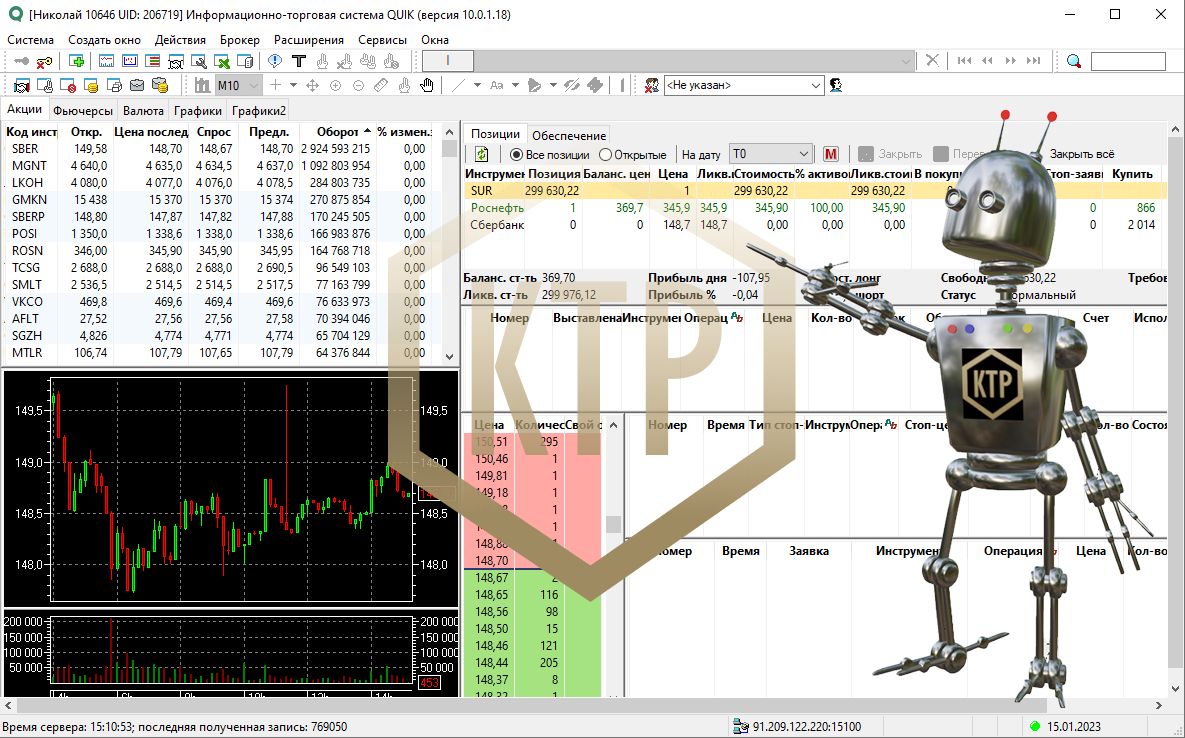Click the 150,51 ask price in order book
The image size is (1185, 738).
point(491,441)
